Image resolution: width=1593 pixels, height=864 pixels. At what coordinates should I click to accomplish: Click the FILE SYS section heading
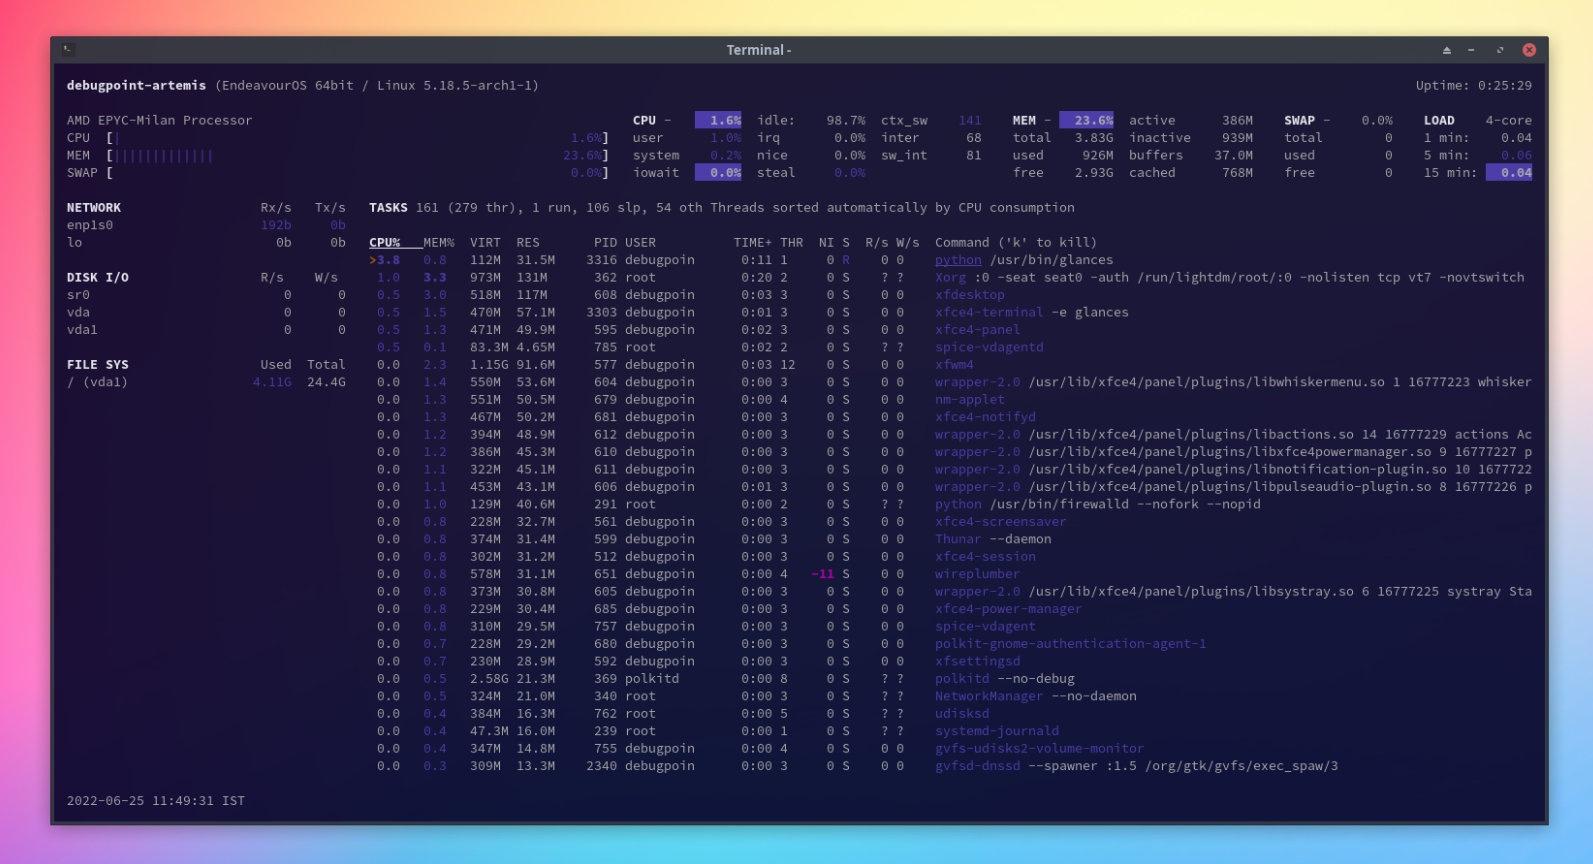point(97,365)
